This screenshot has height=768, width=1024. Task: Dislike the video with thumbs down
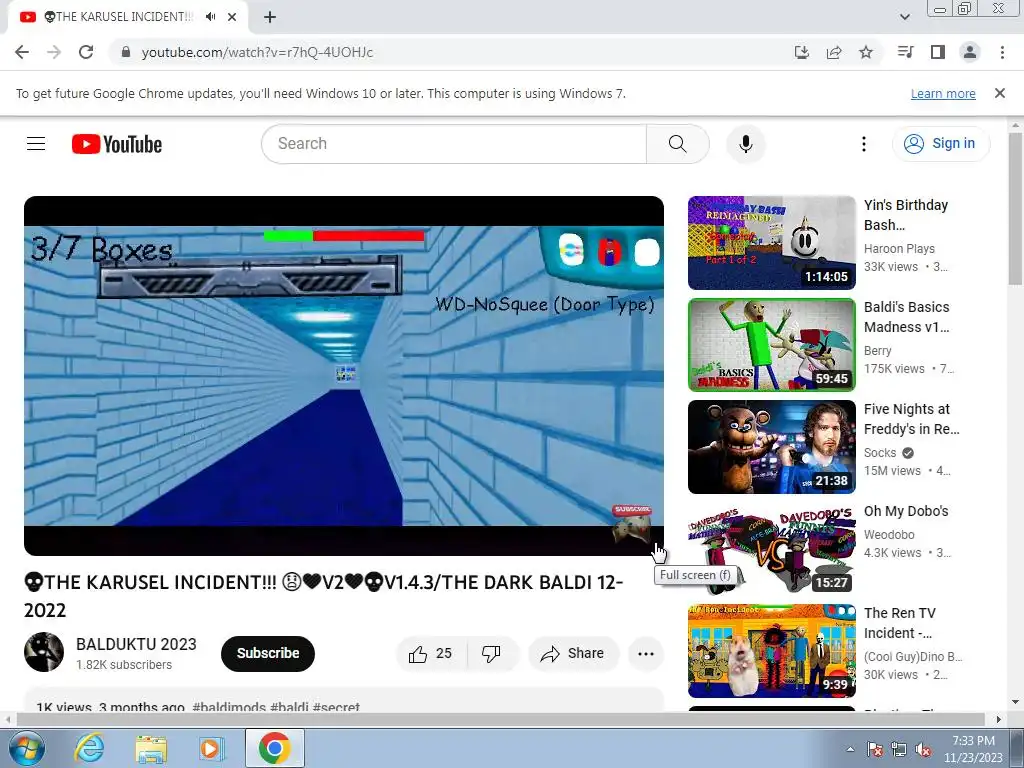(x=491, y=654)
